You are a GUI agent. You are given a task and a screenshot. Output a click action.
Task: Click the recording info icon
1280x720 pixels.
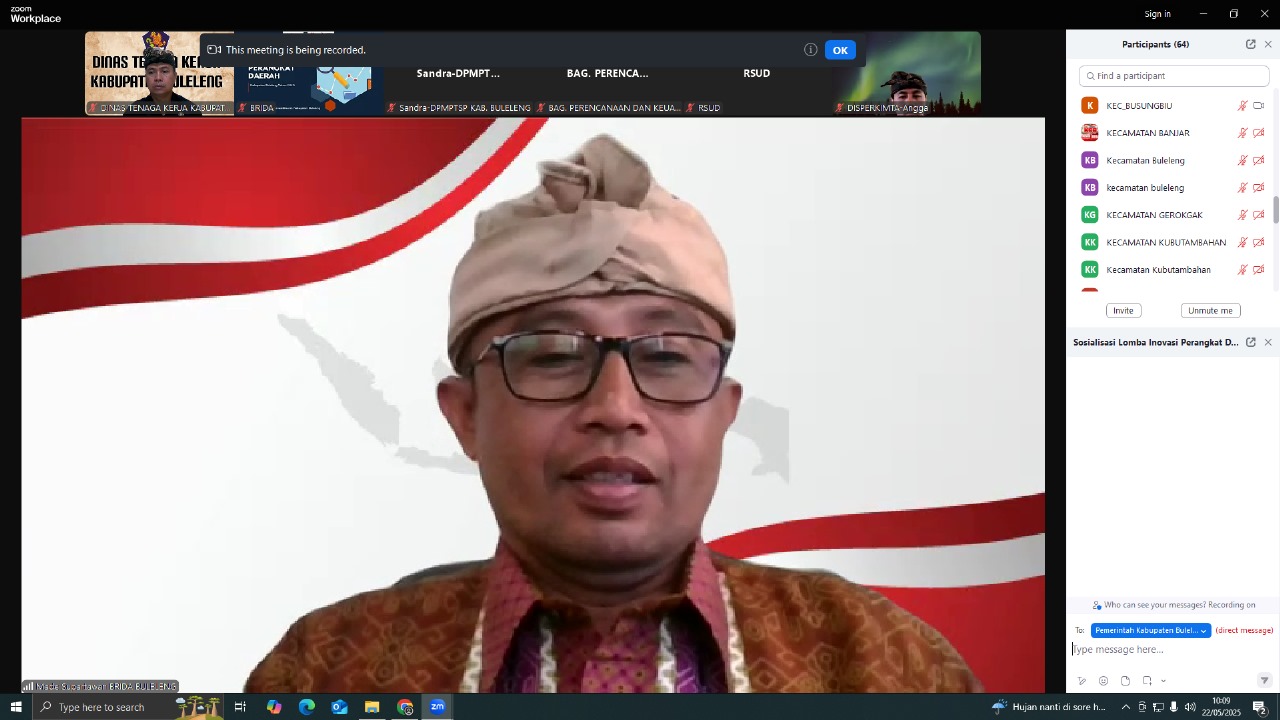pos(810,50)
